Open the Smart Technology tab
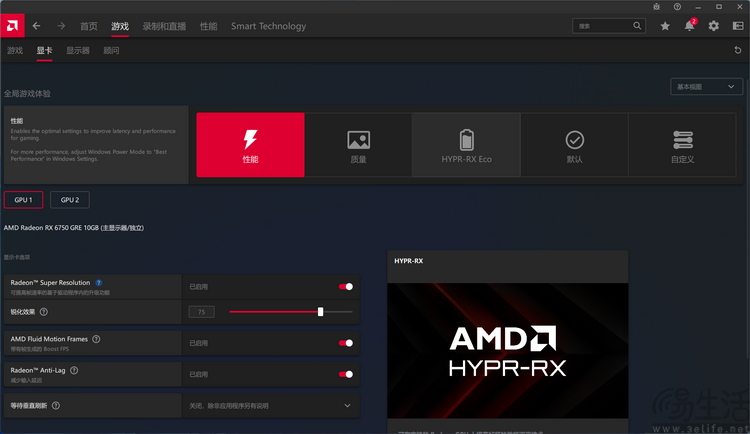Screen dimensions: 750x434 point(268,26)
